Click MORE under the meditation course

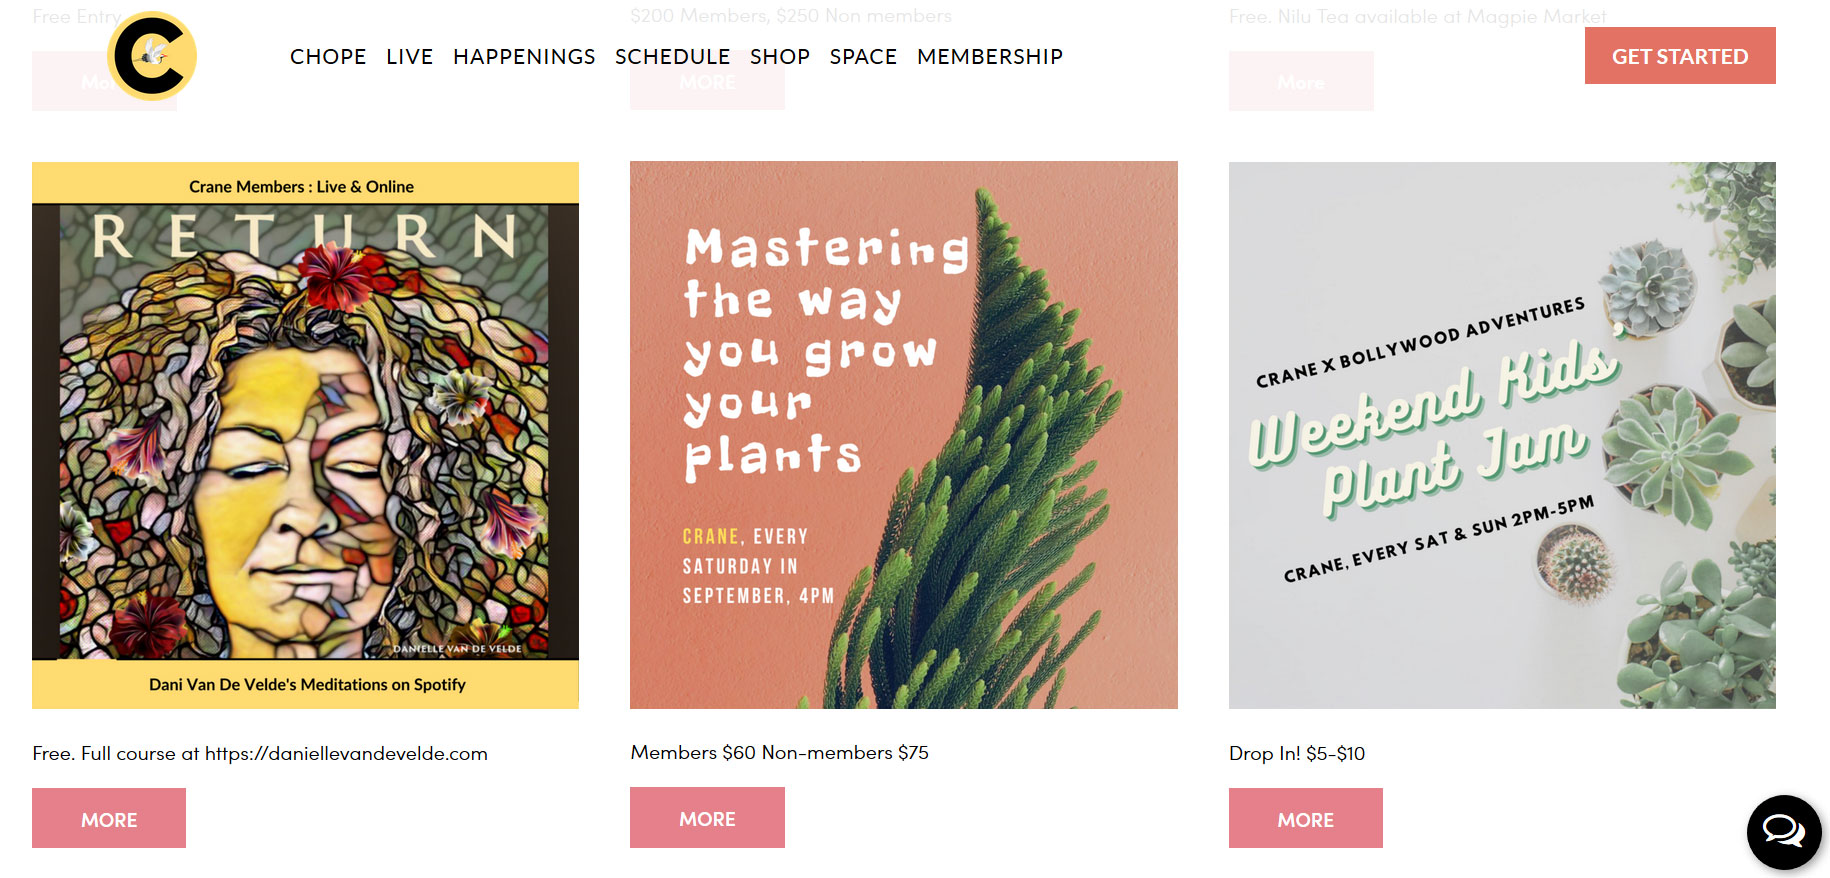point(108,818)
